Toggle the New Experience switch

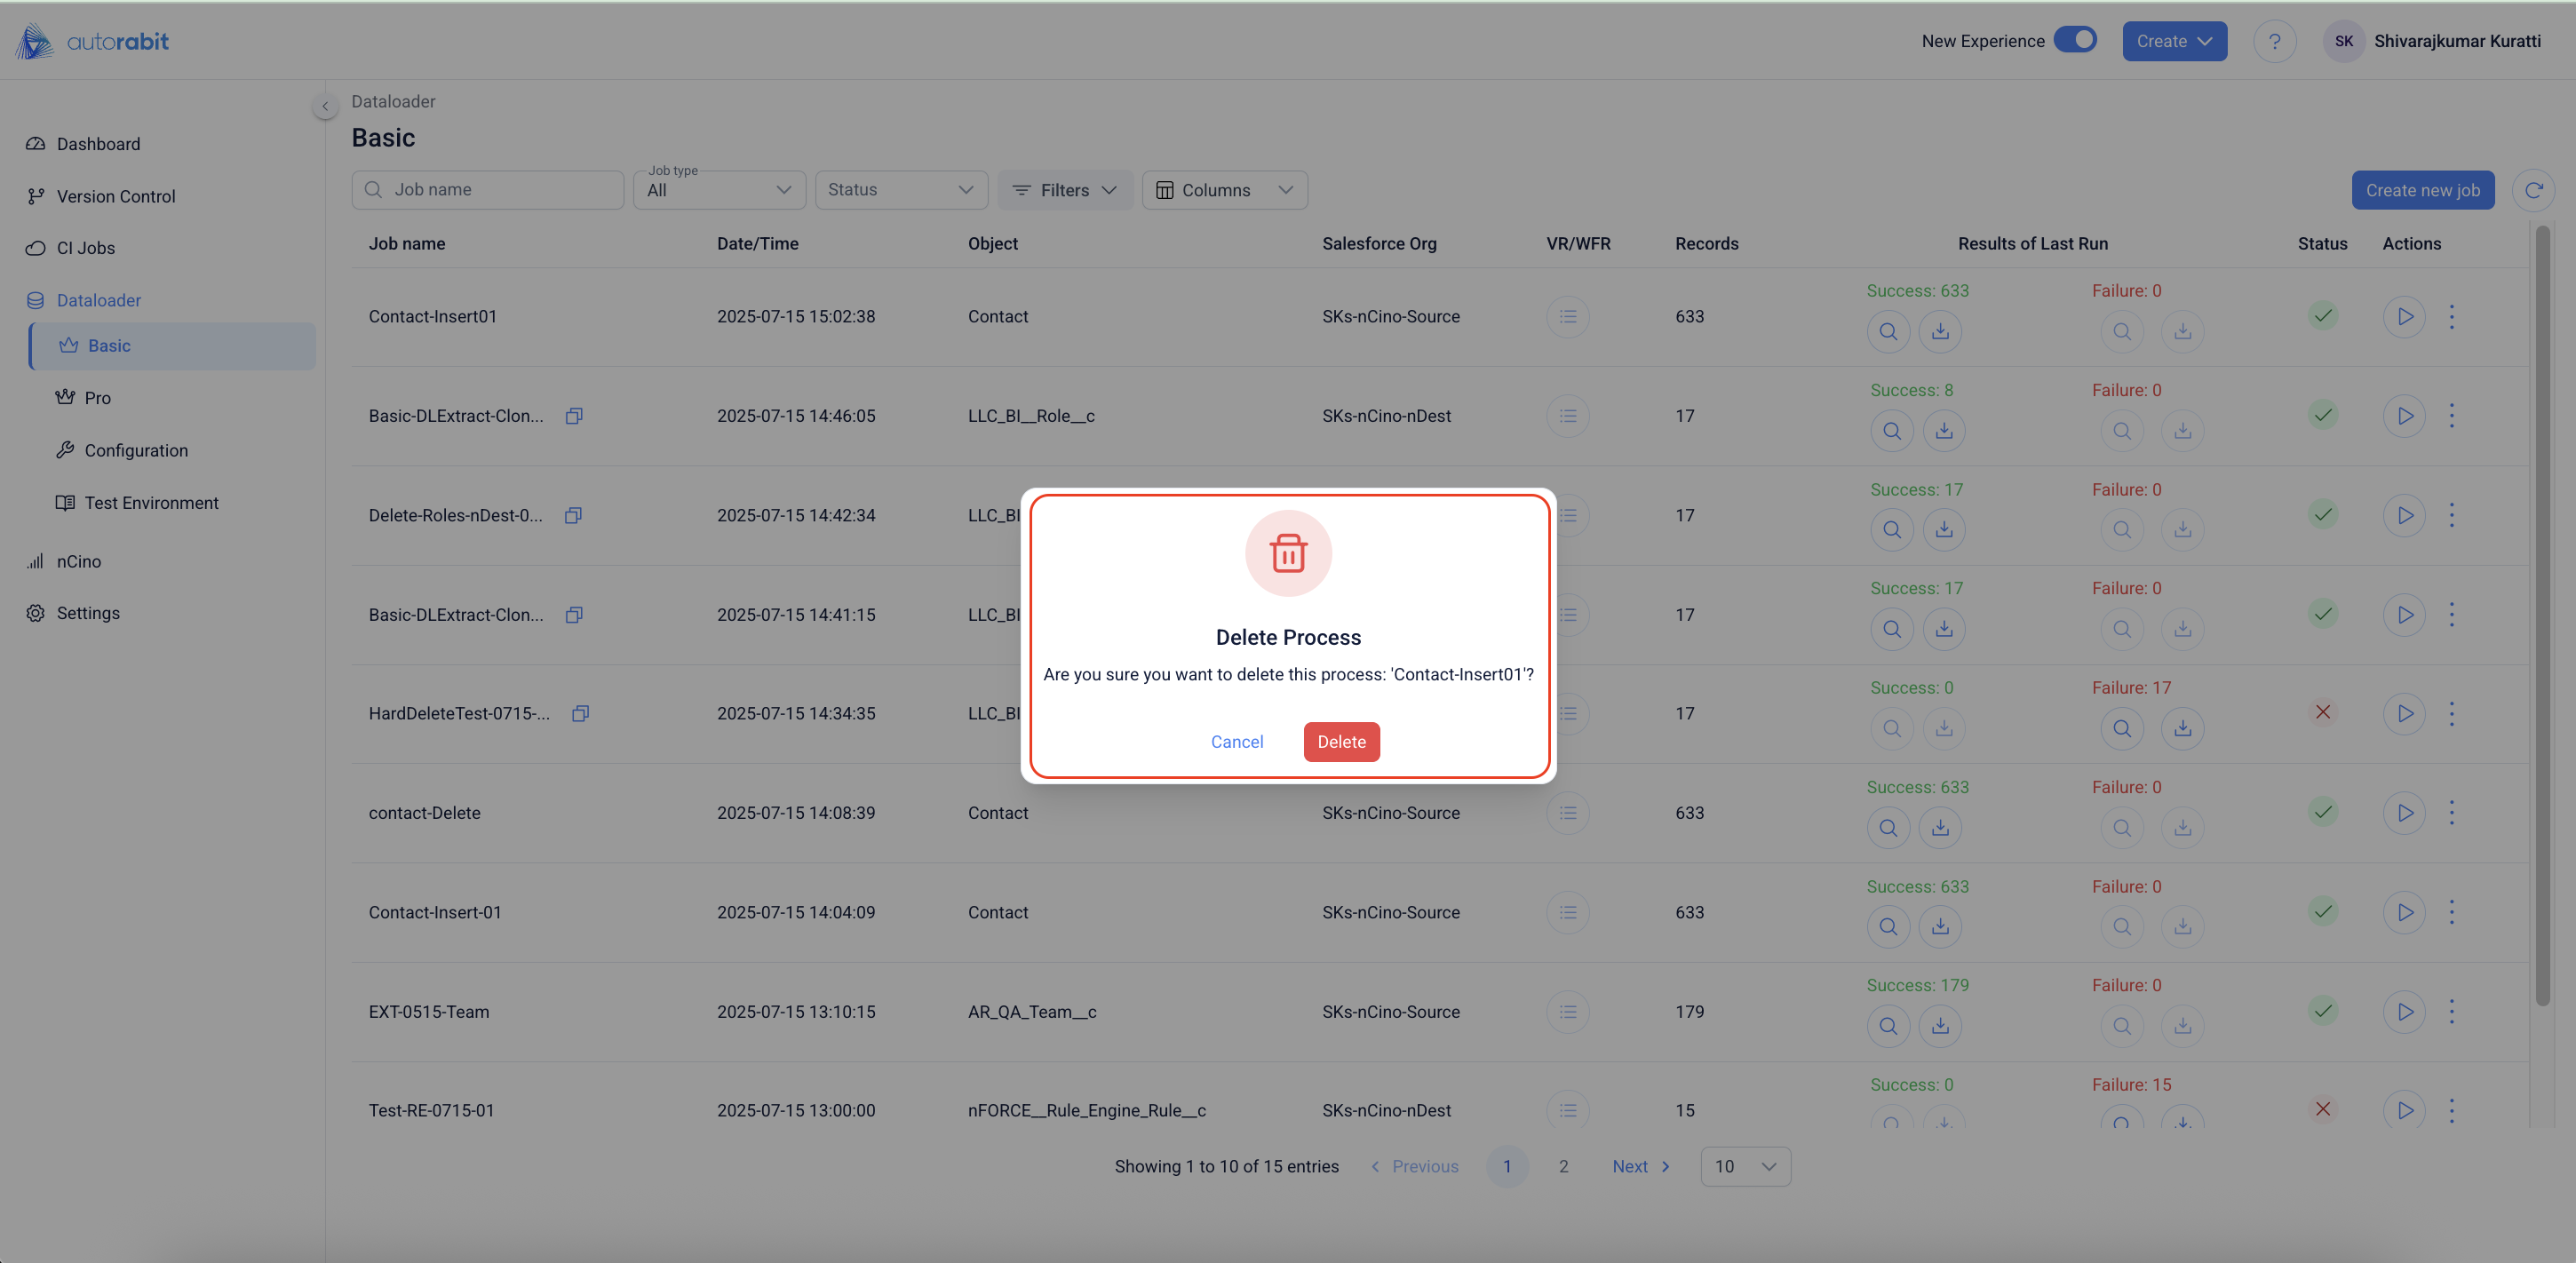(2074, 40)
